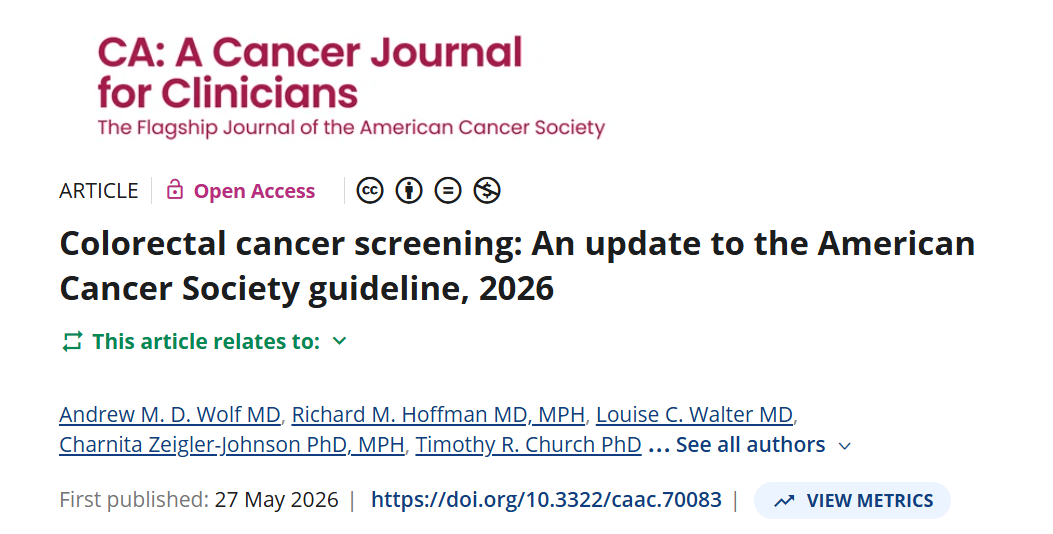This screenshot has height=534, width=1053.
Task: Click the open lock icon beside Open Access
Action: [x=175, y=190]
